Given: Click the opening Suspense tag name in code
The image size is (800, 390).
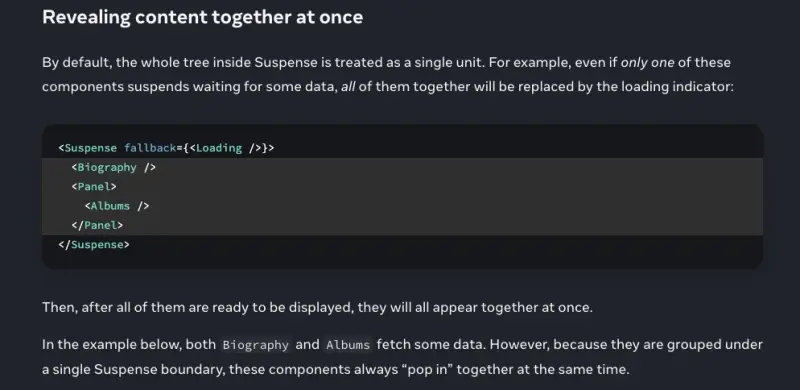Looking at the screenshot, I should pyautogui.click(x=91, y=148).
